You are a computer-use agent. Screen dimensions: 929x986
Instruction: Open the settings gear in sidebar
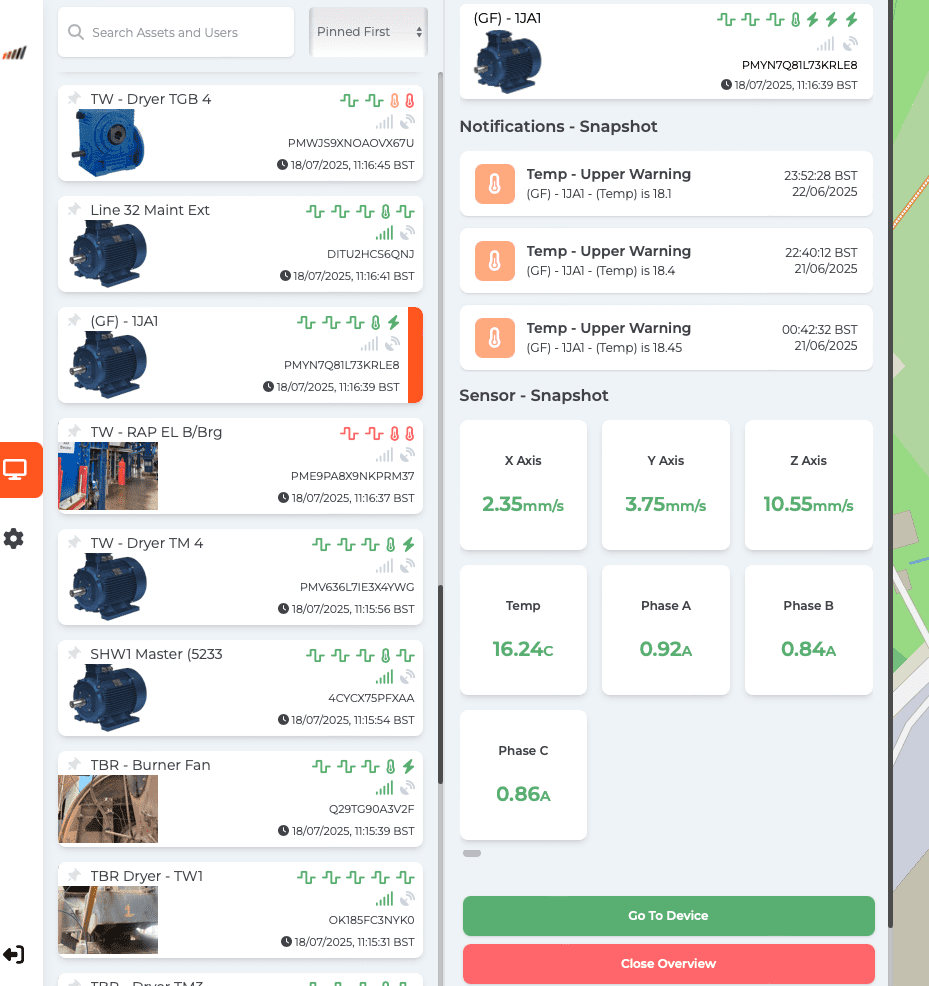[x=14, y=539]
